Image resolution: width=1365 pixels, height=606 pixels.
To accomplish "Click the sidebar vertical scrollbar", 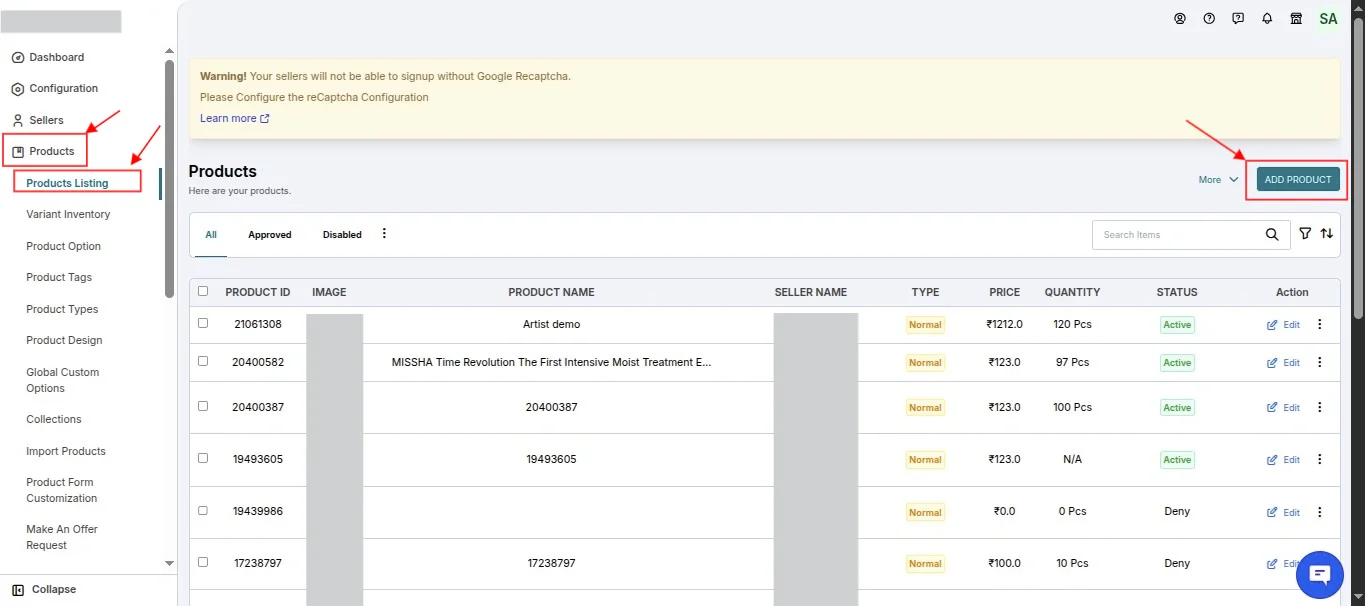I will pos(169,178).
